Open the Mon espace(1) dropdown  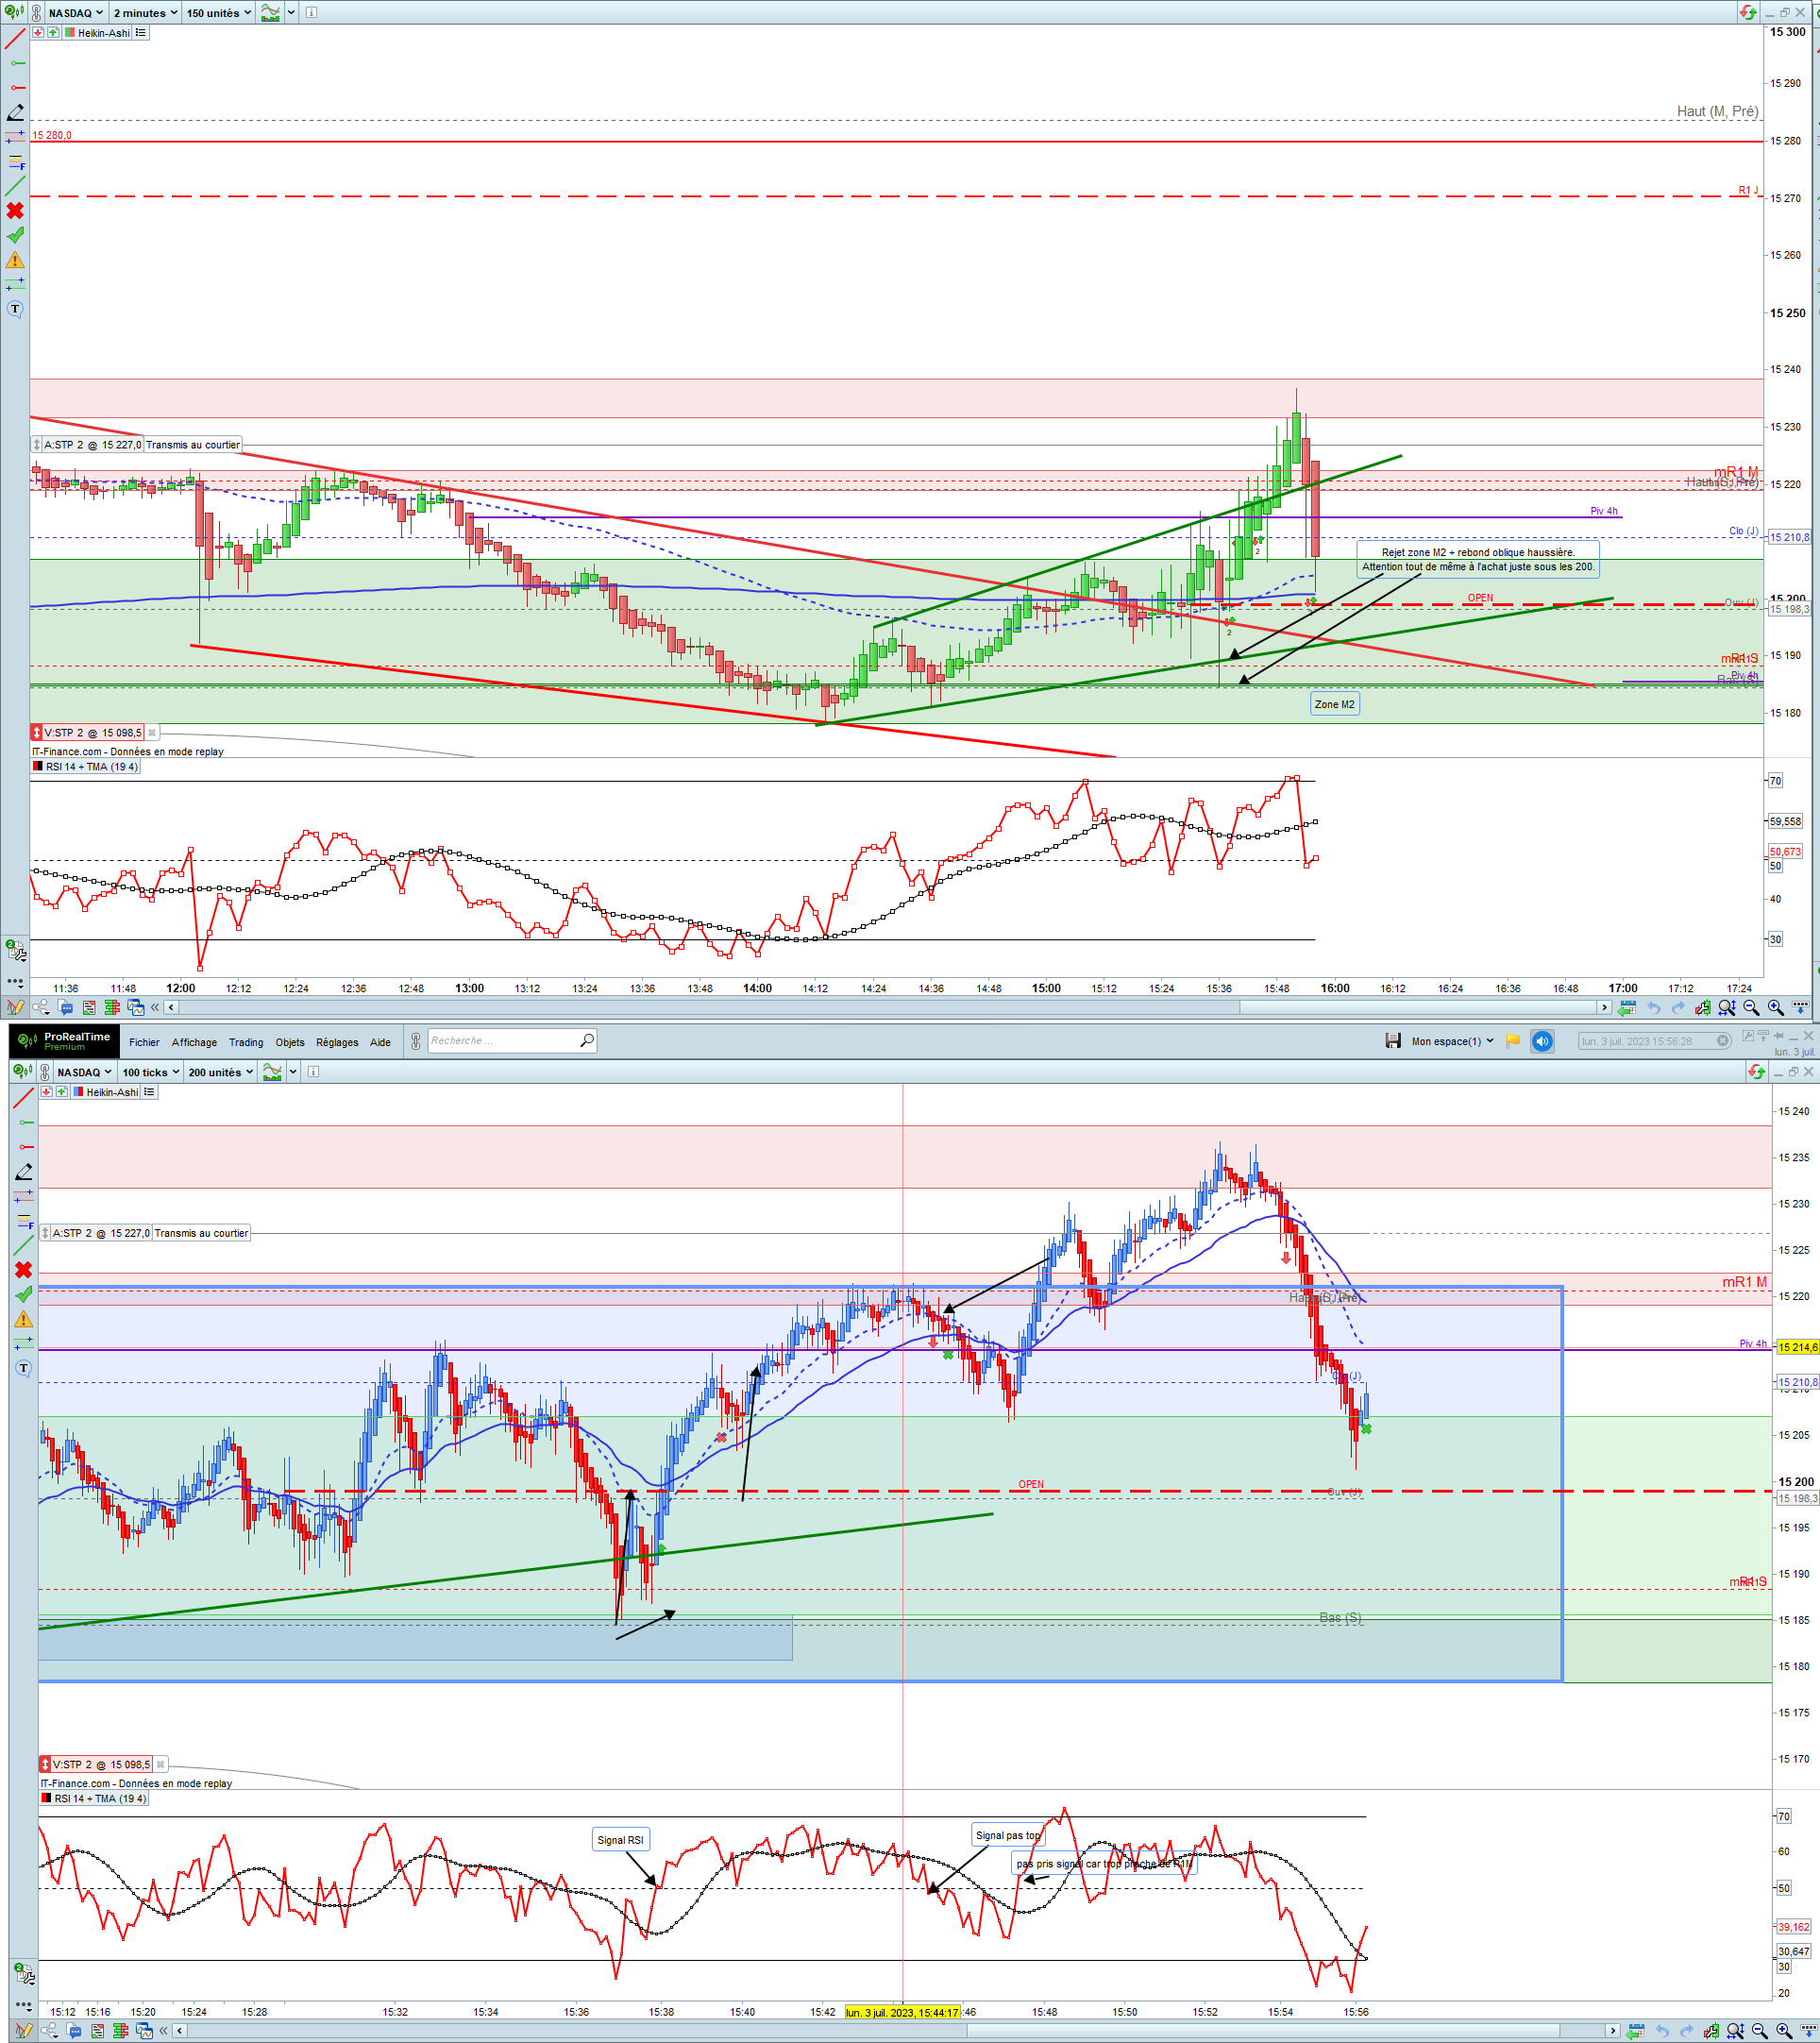1452,1041
